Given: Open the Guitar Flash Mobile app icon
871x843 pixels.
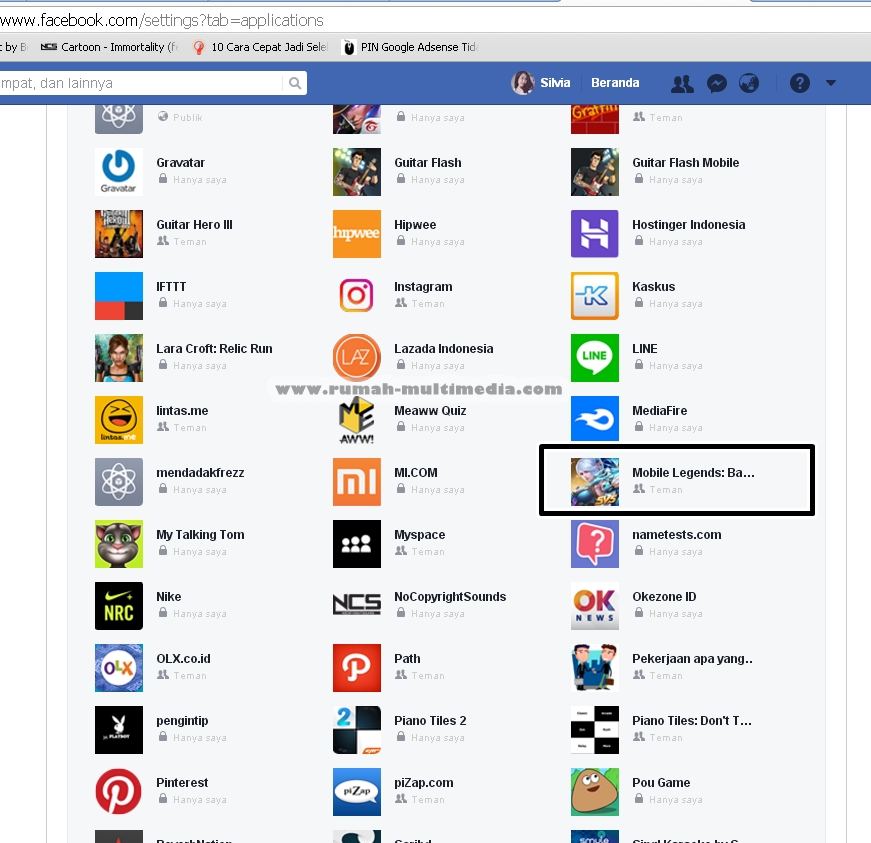Looking at the screenshot, I should point(594,172).
